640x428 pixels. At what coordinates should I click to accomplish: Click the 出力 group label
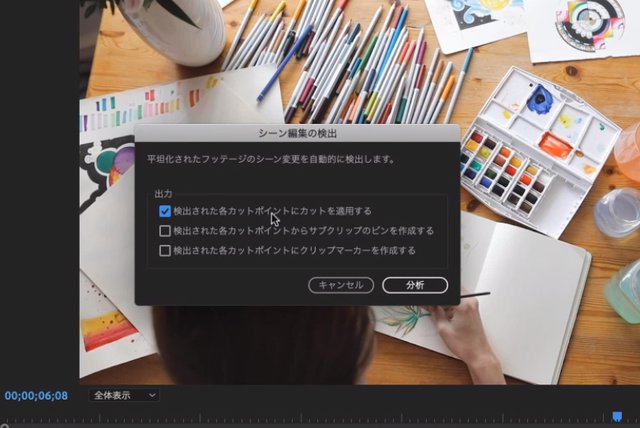(x=163, y=194)
